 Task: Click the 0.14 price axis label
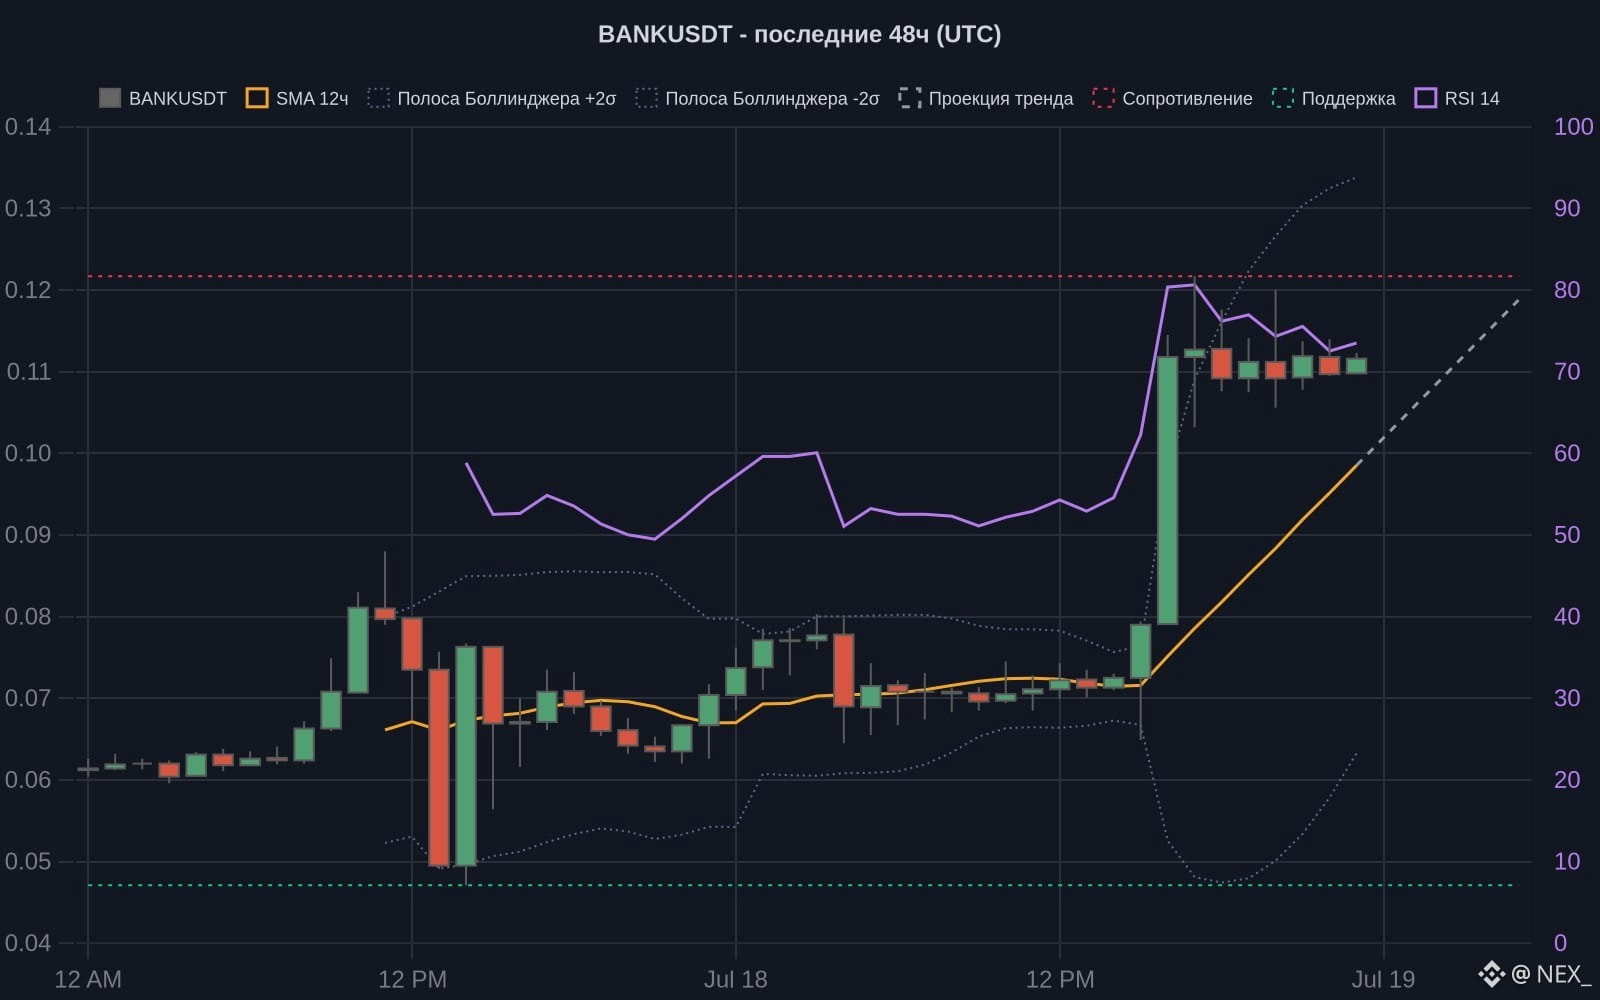pyautogui.click(x=28, y=127)
